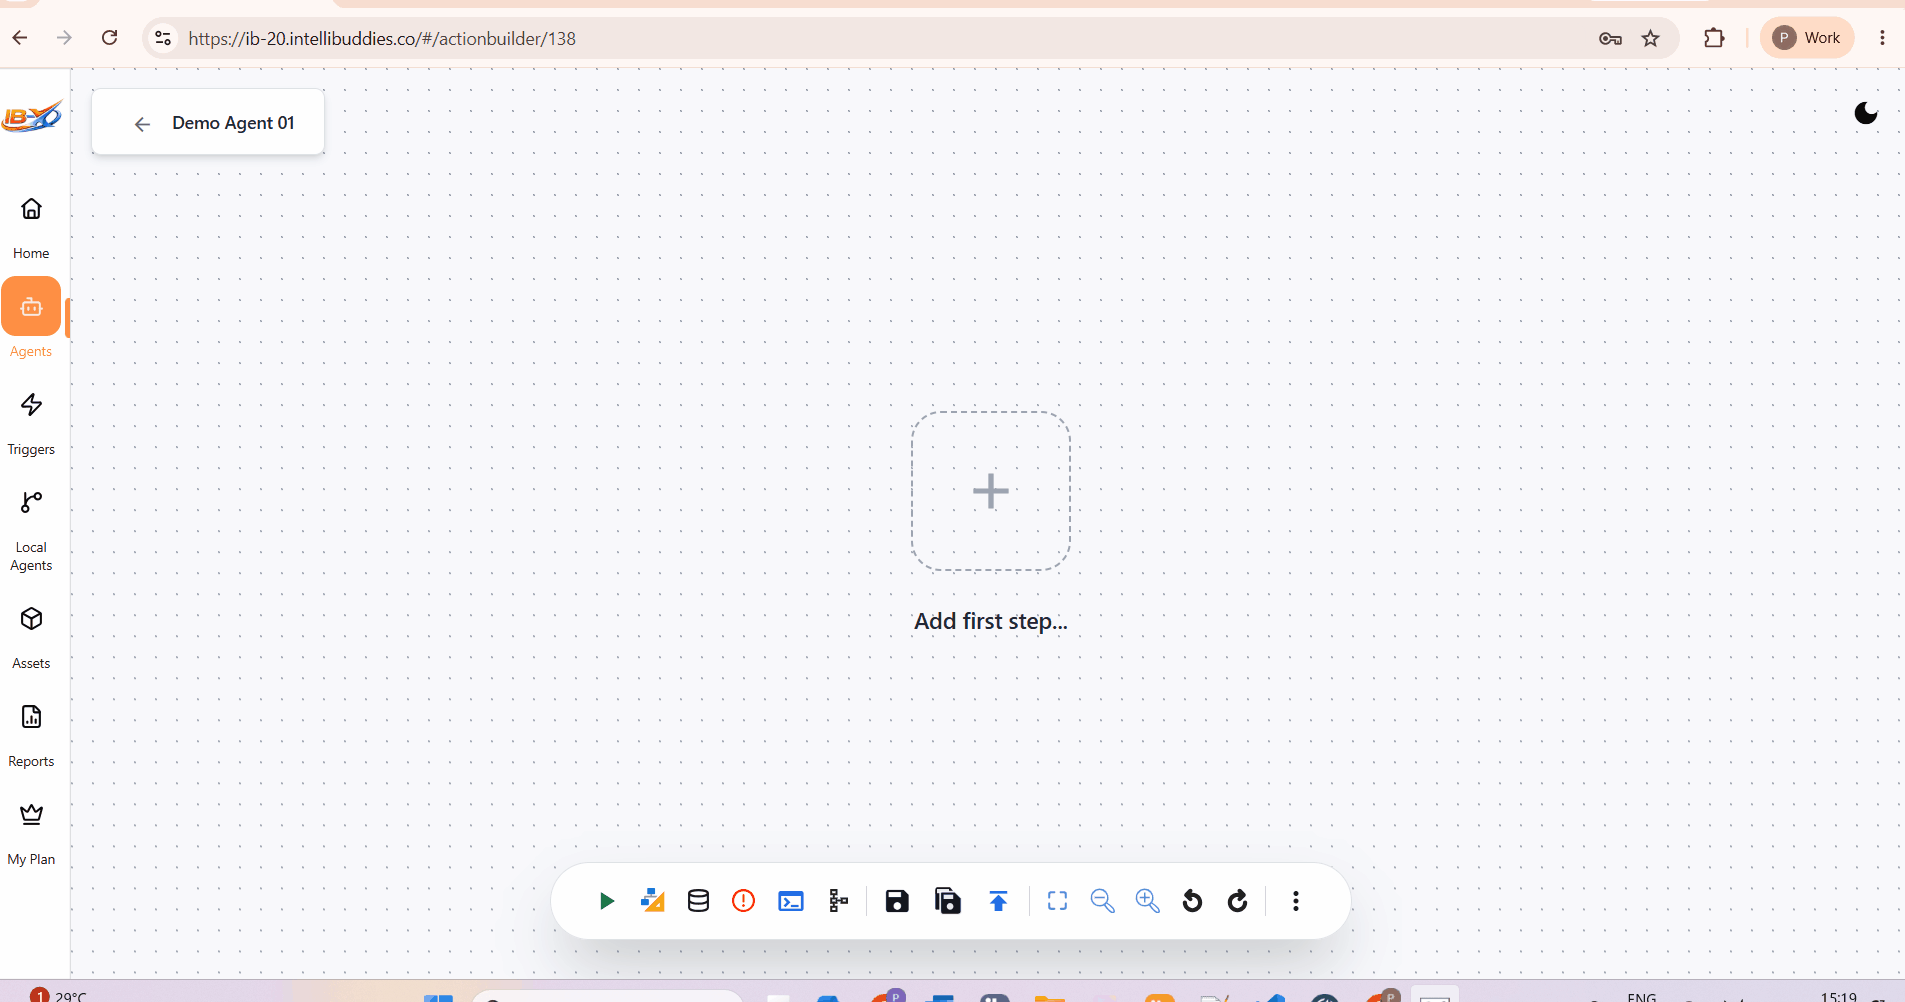
Task: Toggle dark mode with the moon icon
Action: 1866,113
